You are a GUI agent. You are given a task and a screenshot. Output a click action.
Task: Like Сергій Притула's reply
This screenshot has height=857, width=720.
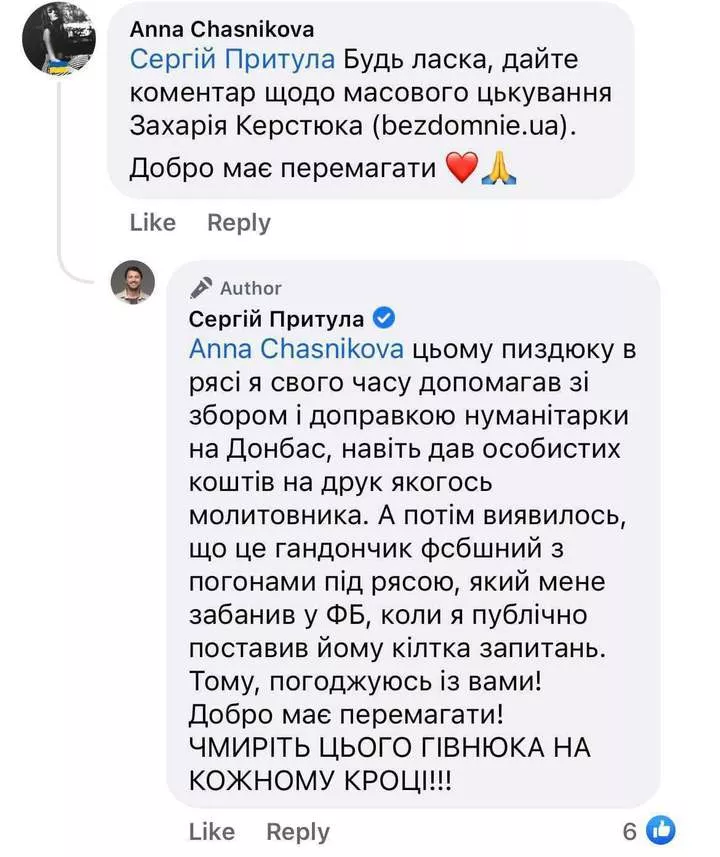click(211, 831)
